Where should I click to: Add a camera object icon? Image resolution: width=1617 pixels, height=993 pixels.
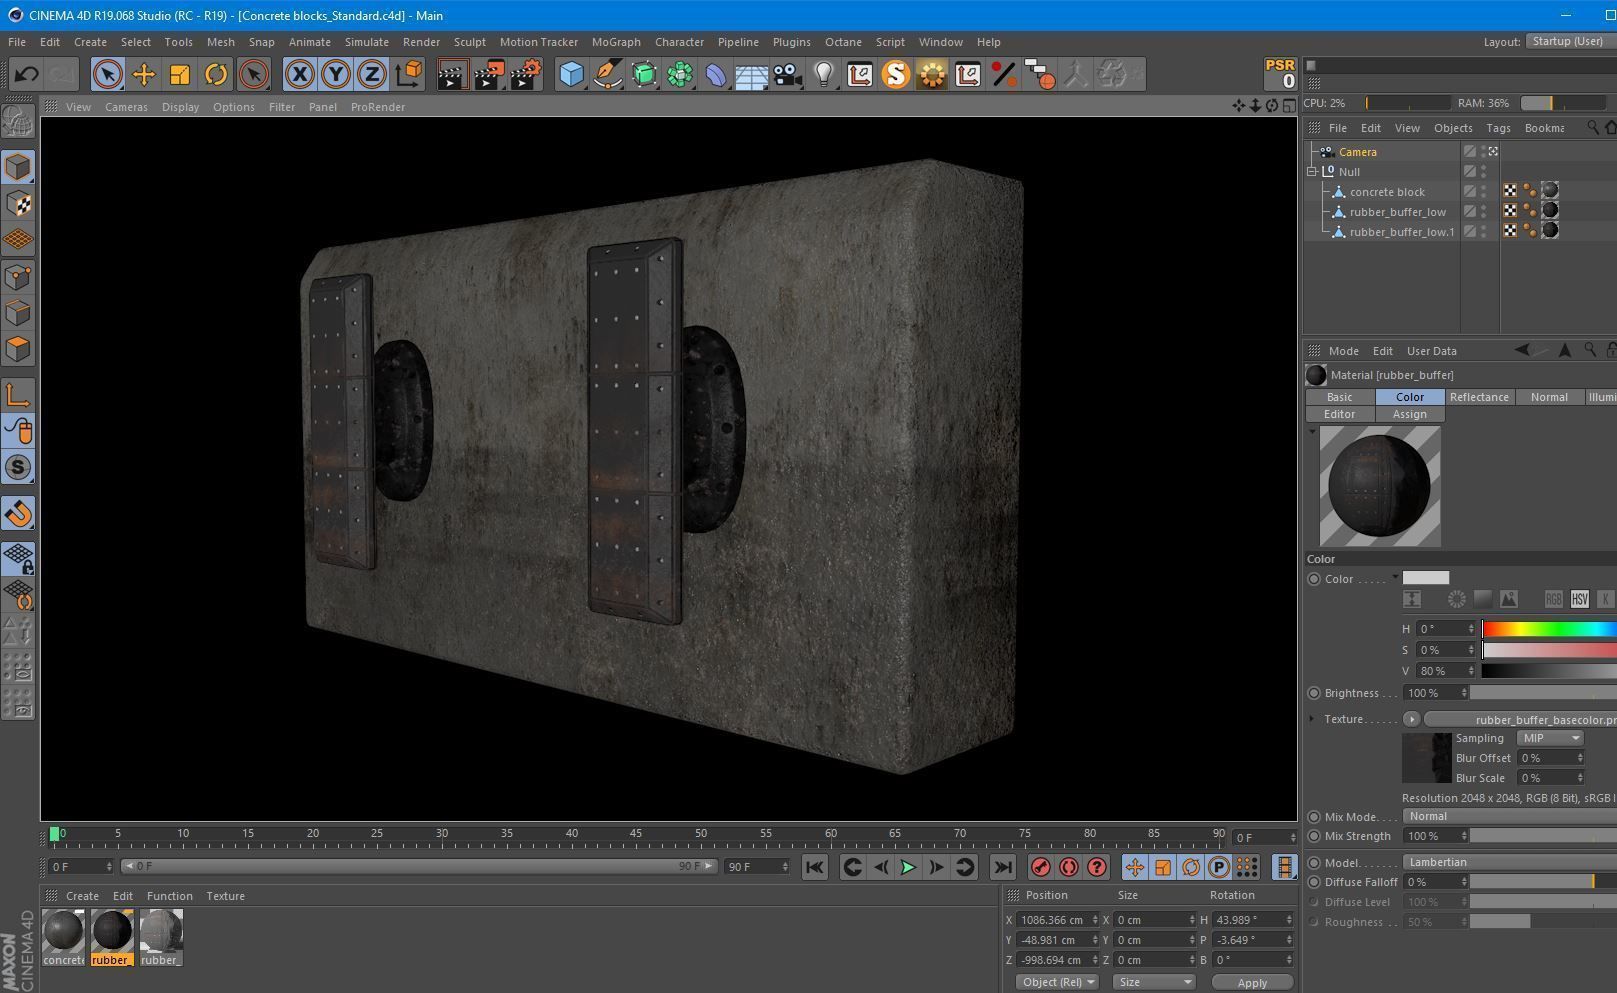coord(788,74)
